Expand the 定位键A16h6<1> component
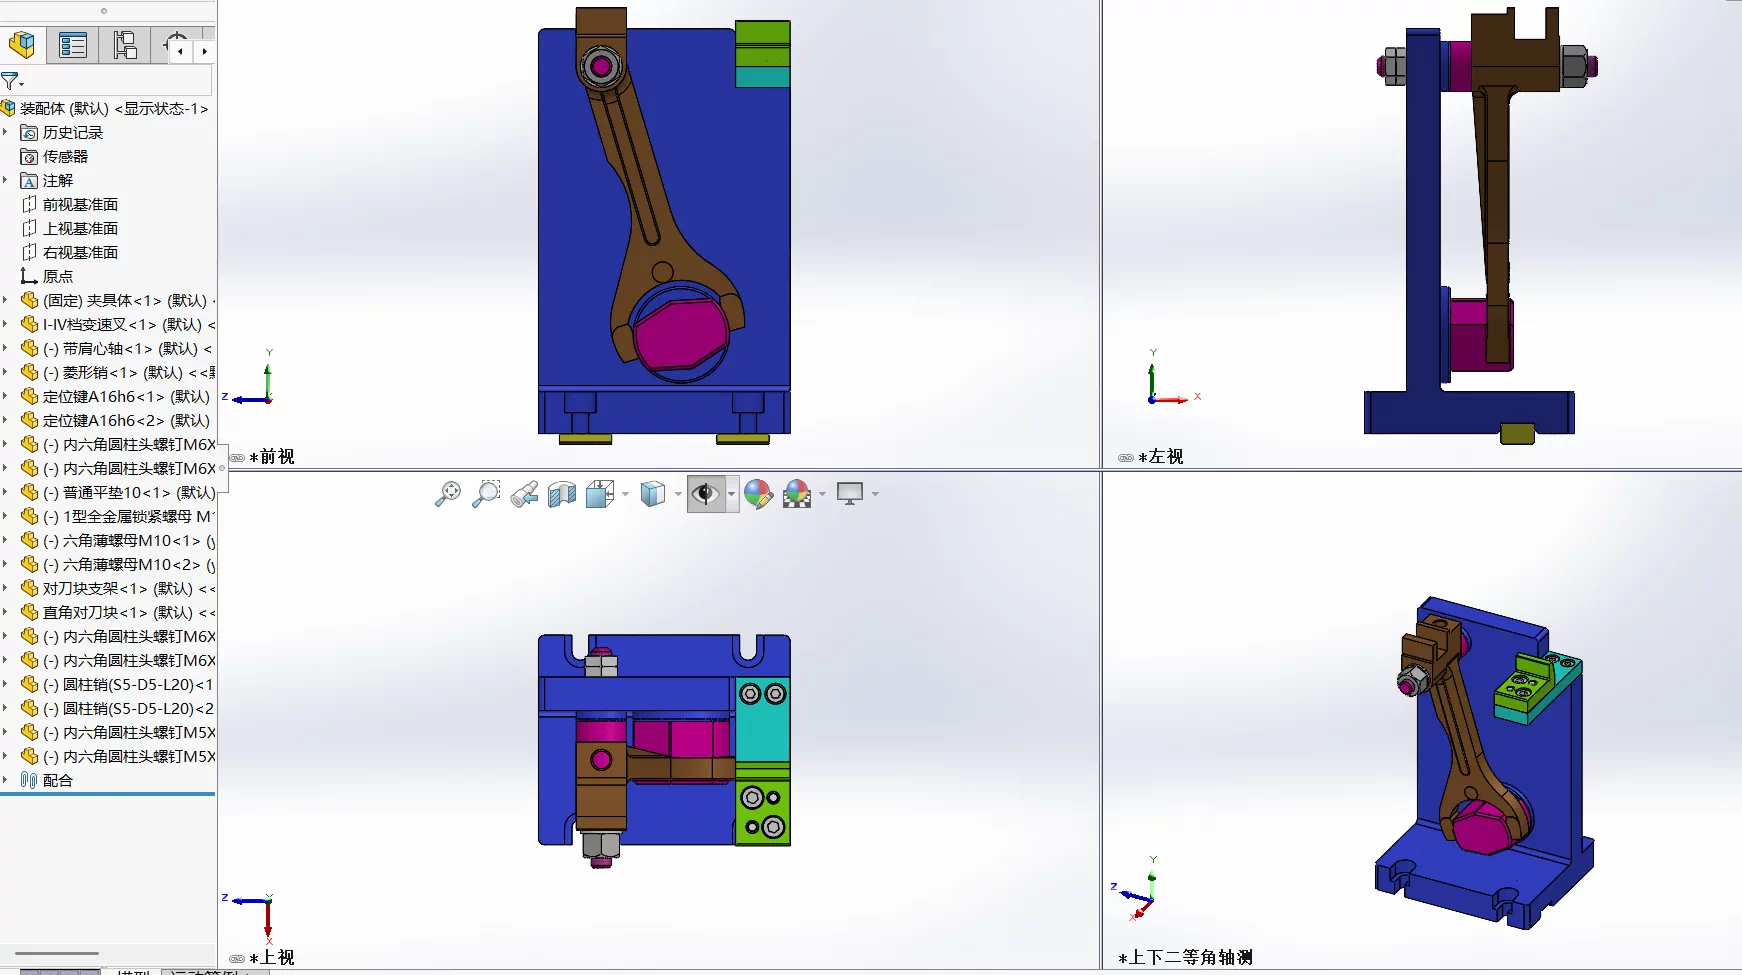Viewport: 1742px width, 975px height. pyautogui.click(x=6, y=396)
